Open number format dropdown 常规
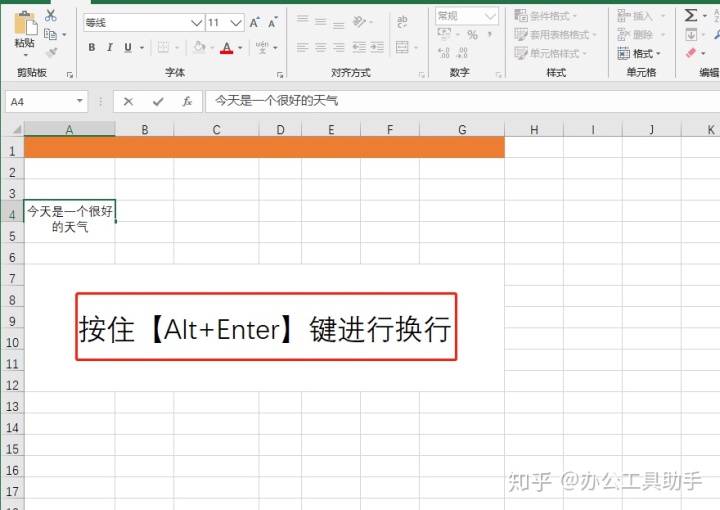The width and height of the screenshot is (720, 510). 490,17
